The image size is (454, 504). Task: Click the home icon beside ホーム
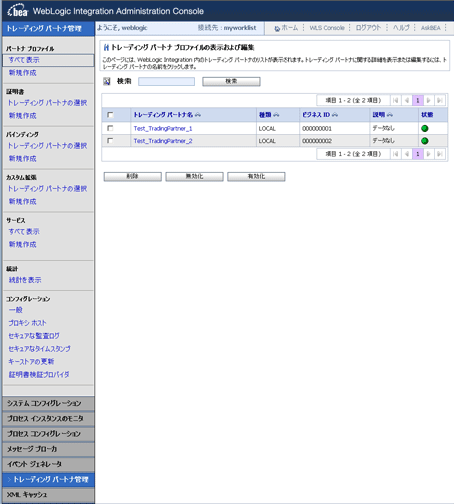point(277,29)
